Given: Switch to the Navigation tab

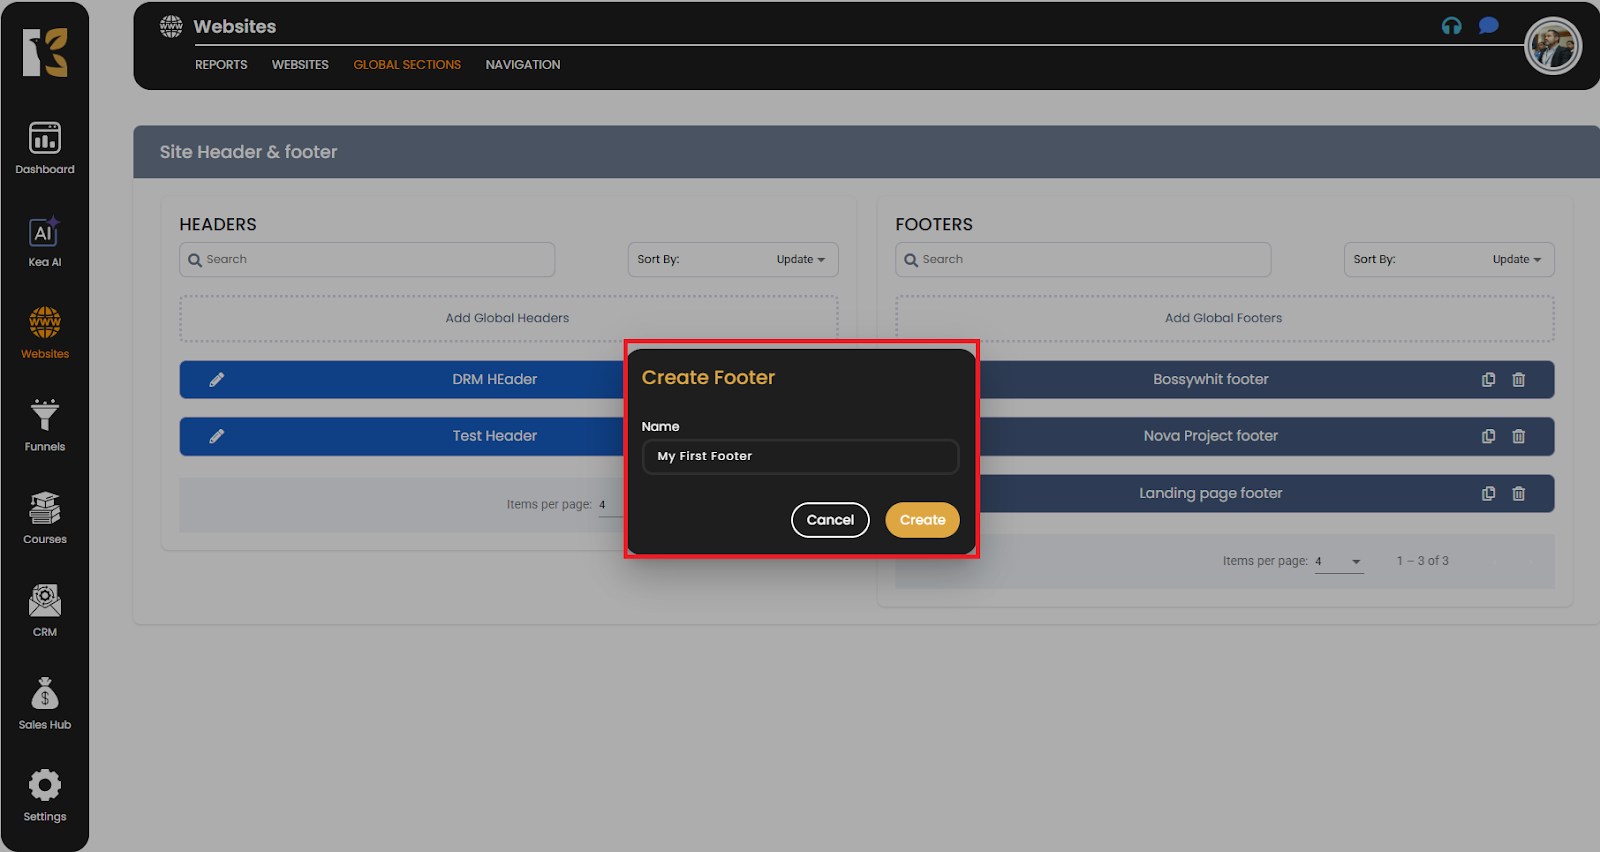Looking at the screenshot, I should point(522,65).
